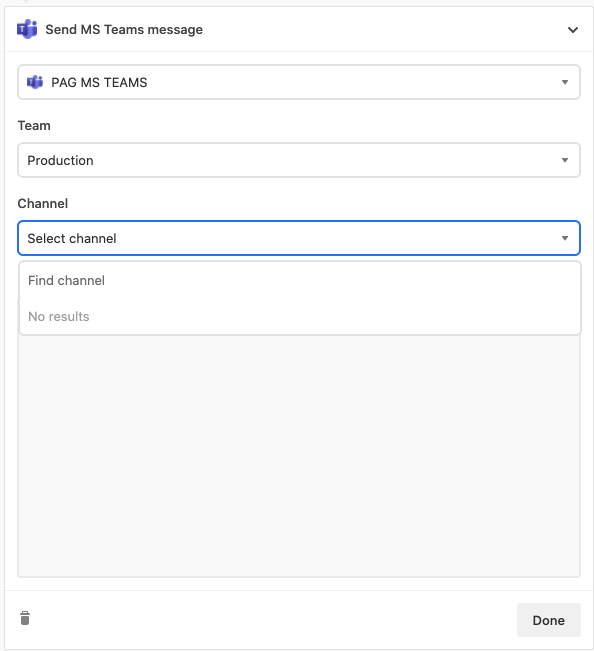
Task: Click the Teams icon inside PAG MS TEAMS field
Action: [x=35, y=82]
